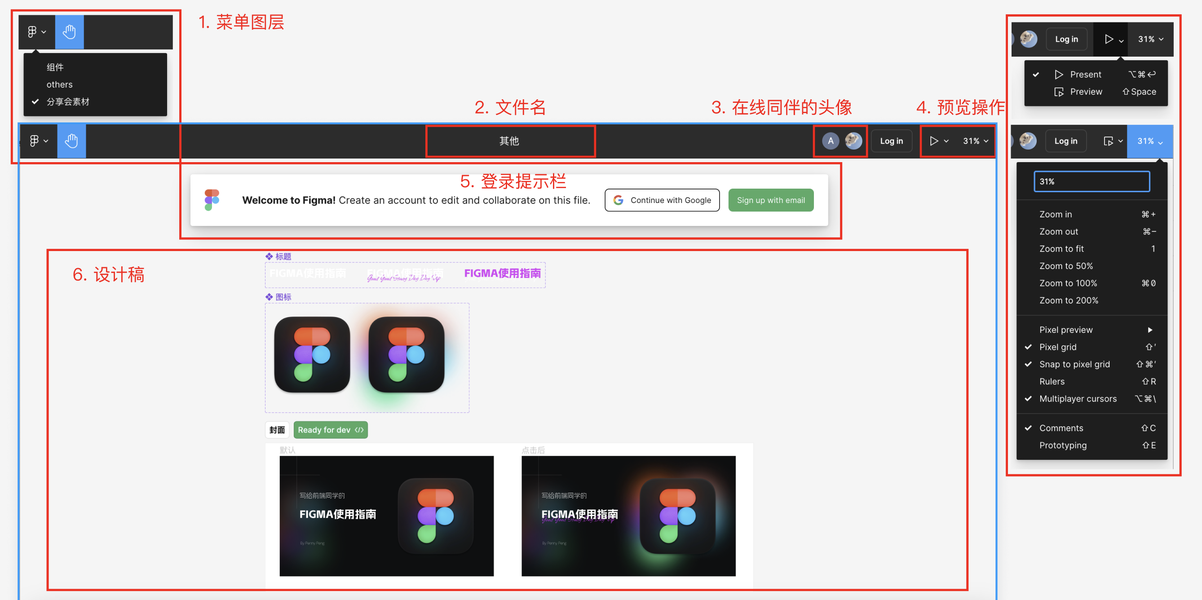
Task: Click the Figma logo in the Welcome banner
Action: (211, 200)
